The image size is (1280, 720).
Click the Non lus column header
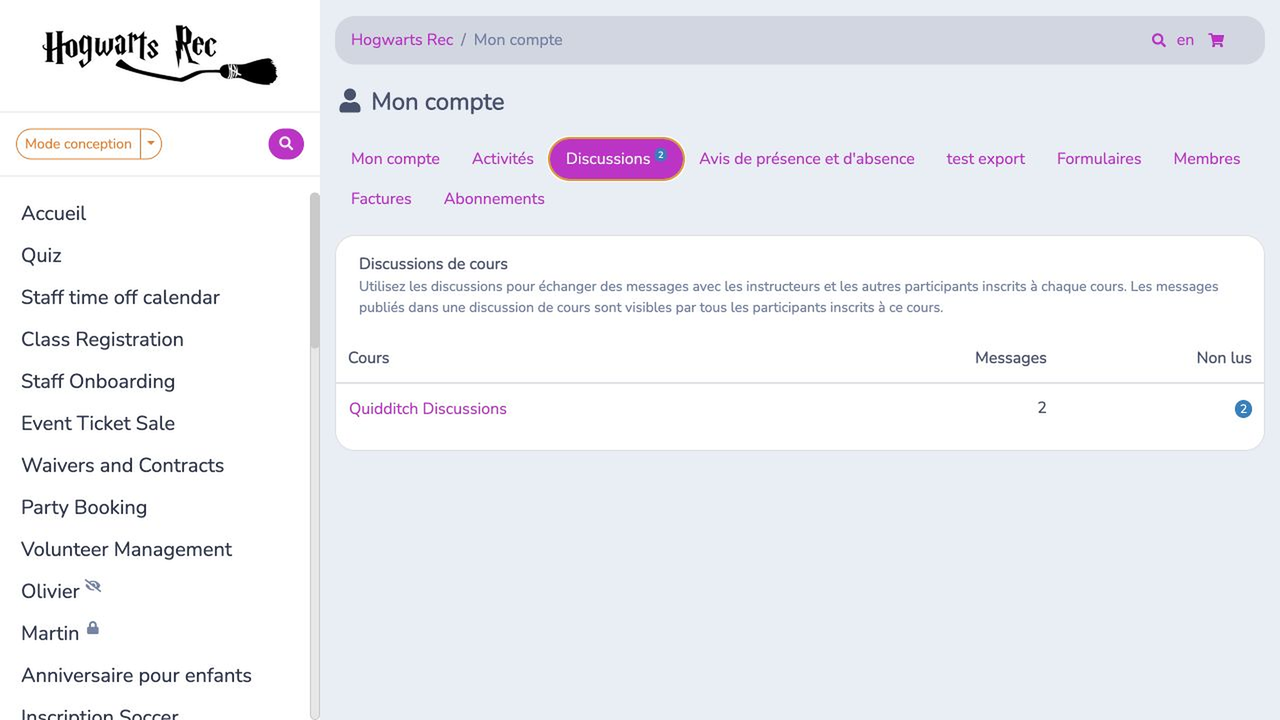(x=1224, y=358)
